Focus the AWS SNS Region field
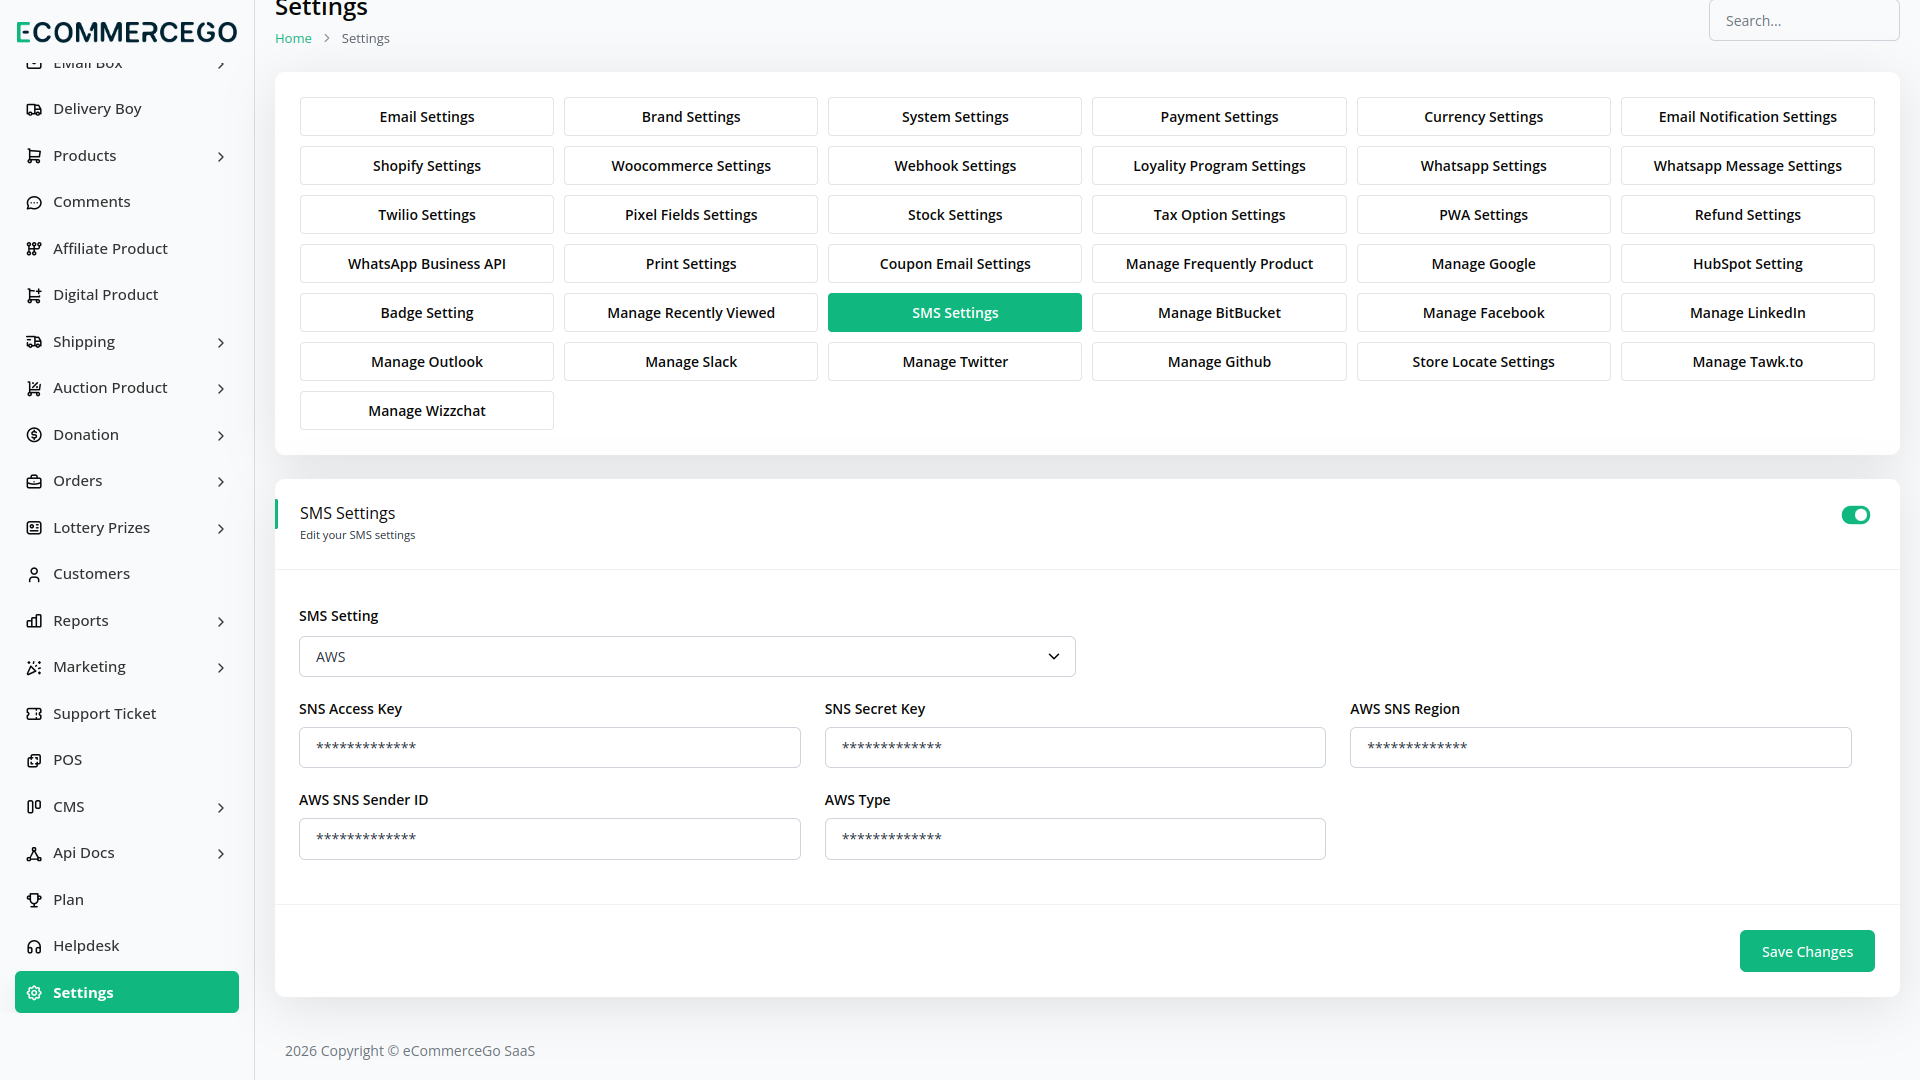Viewport: 1920px width, 1080px height. tap(1600, 748)
